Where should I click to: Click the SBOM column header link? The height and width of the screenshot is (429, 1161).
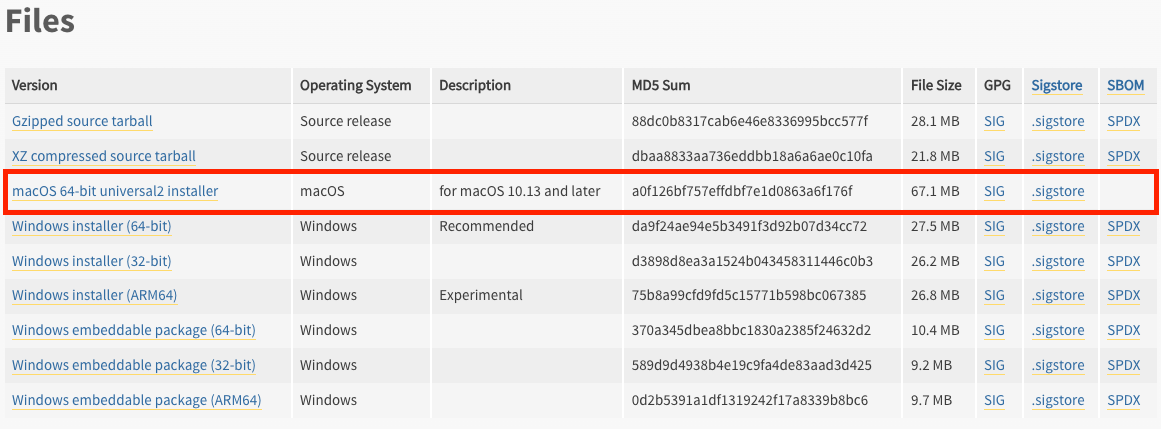point(1125,86)
